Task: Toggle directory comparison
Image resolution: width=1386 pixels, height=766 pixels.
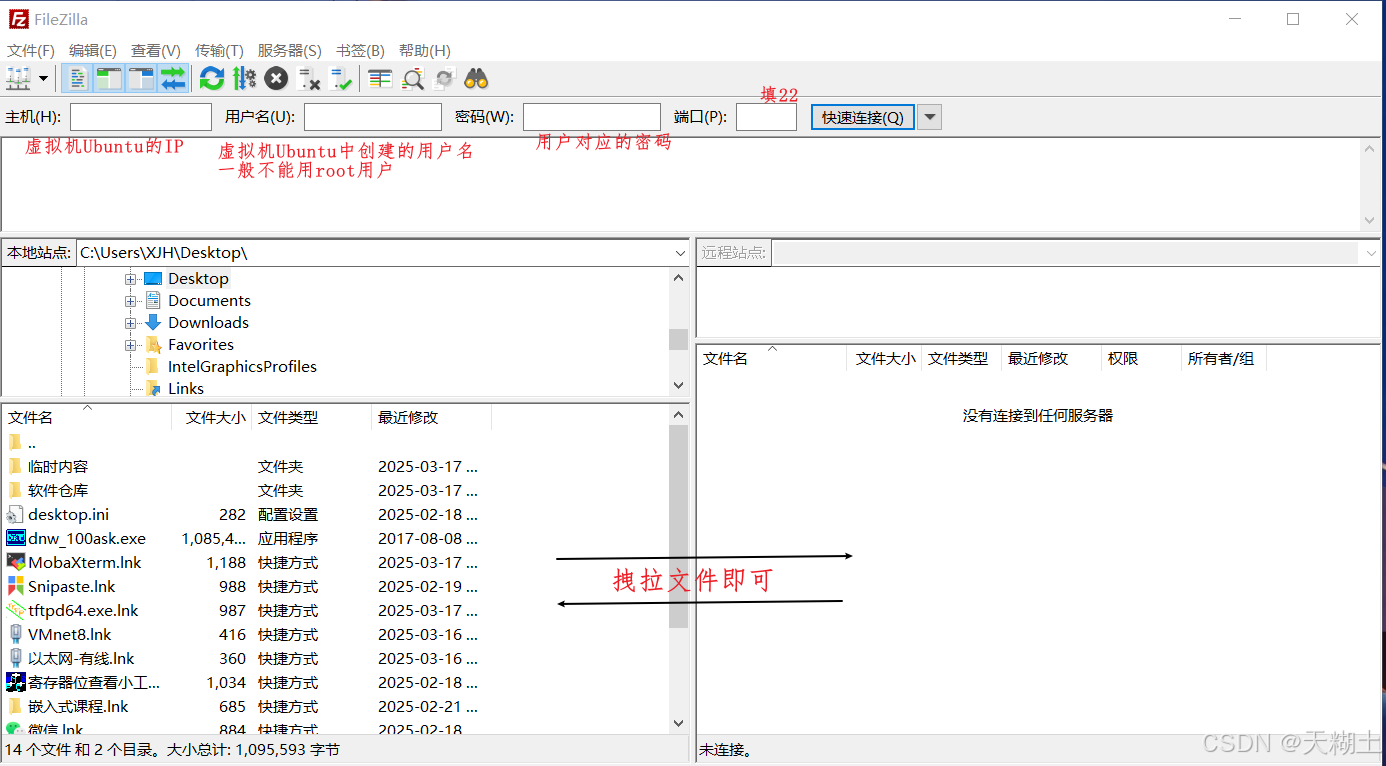Action: 413,78
